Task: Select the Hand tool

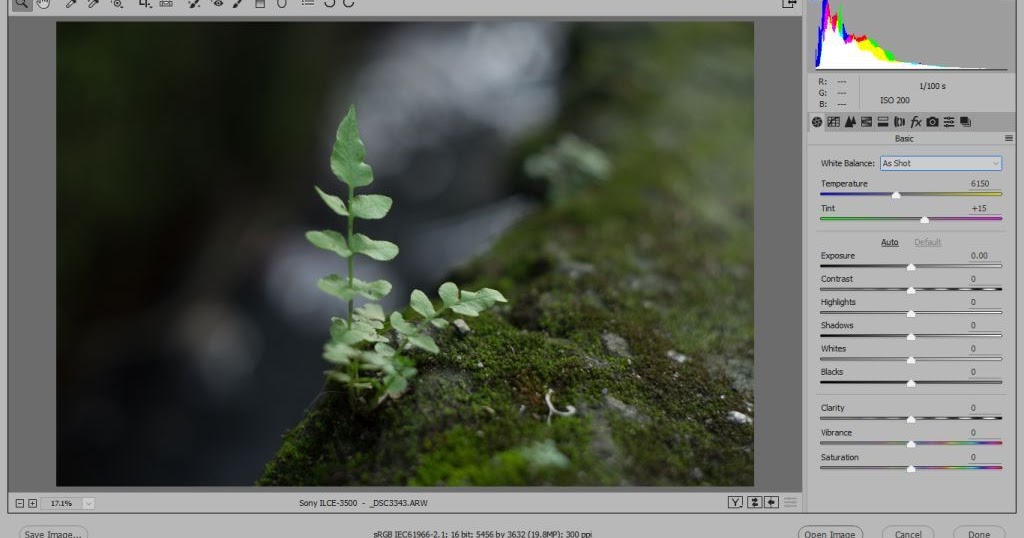Action: (44, 4)
